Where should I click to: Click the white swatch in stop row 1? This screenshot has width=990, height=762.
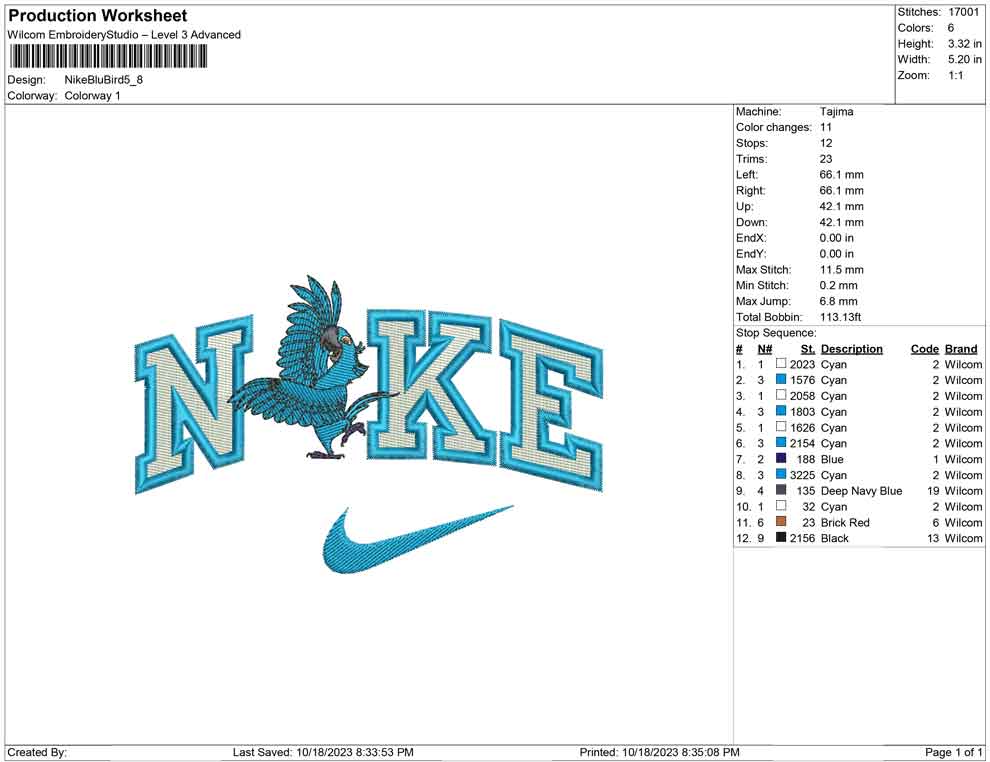[x=781, y=364]
